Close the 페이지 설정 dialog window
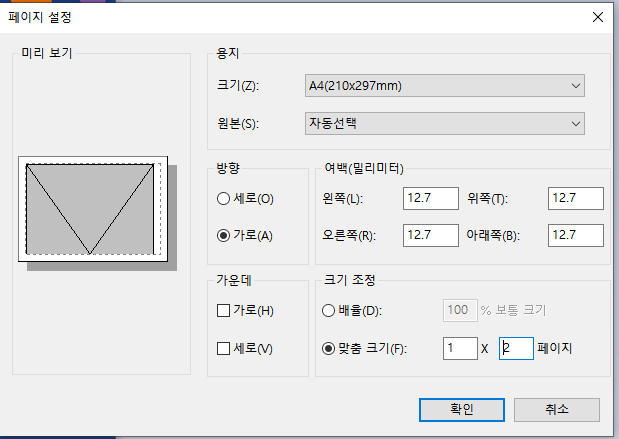 [x=598, y=17]
